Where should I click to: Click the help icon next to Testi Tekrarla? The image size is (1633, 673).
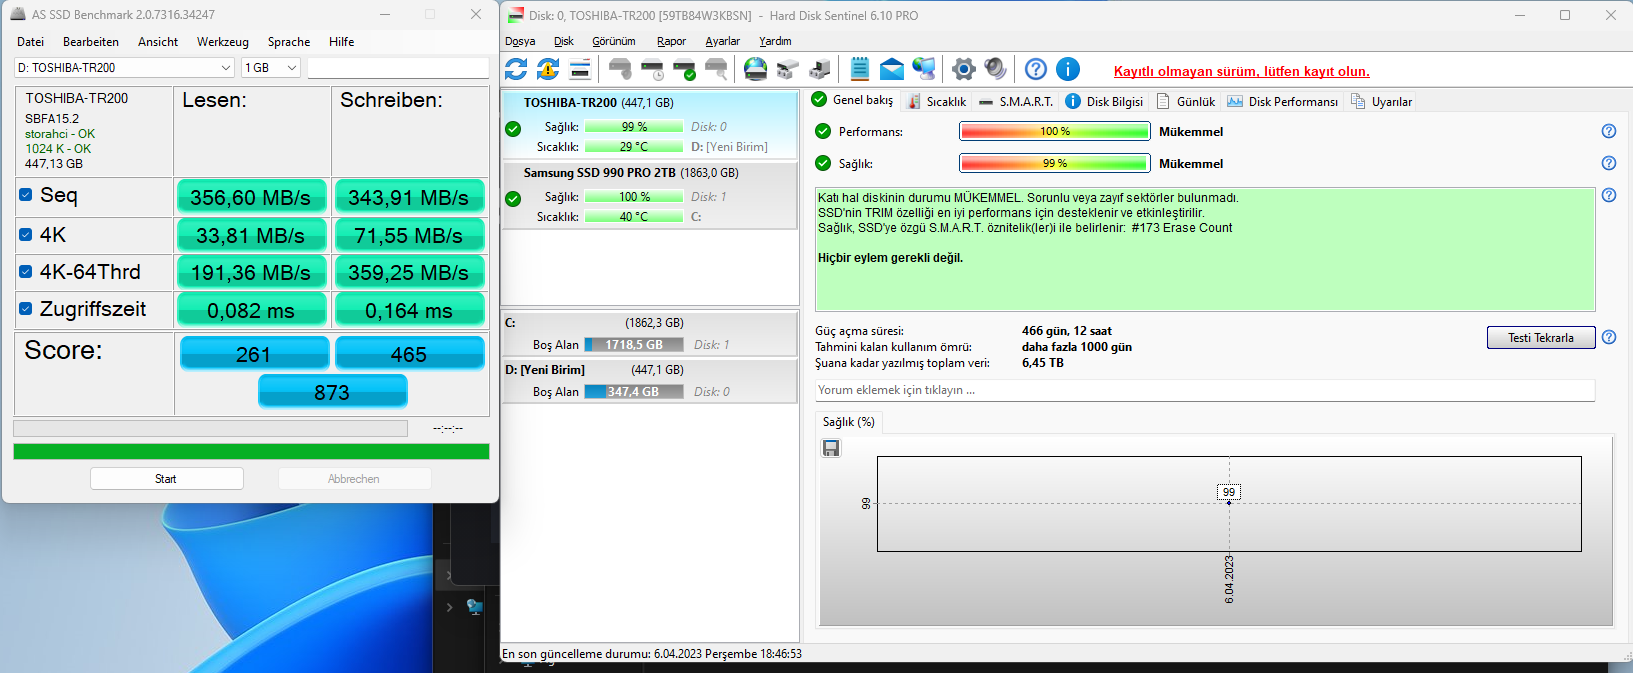(x=1609, y=337)
